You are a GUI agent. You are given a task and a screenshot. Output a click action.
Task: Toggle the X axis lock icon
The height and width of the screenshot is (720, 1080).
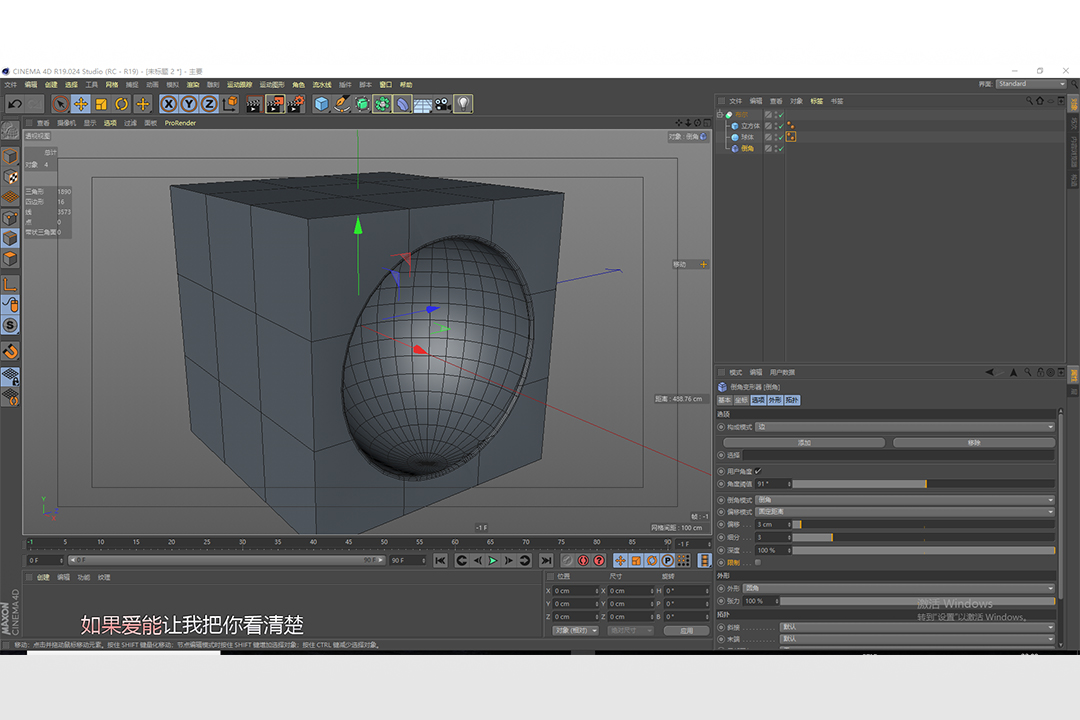(x=169, y=104)
